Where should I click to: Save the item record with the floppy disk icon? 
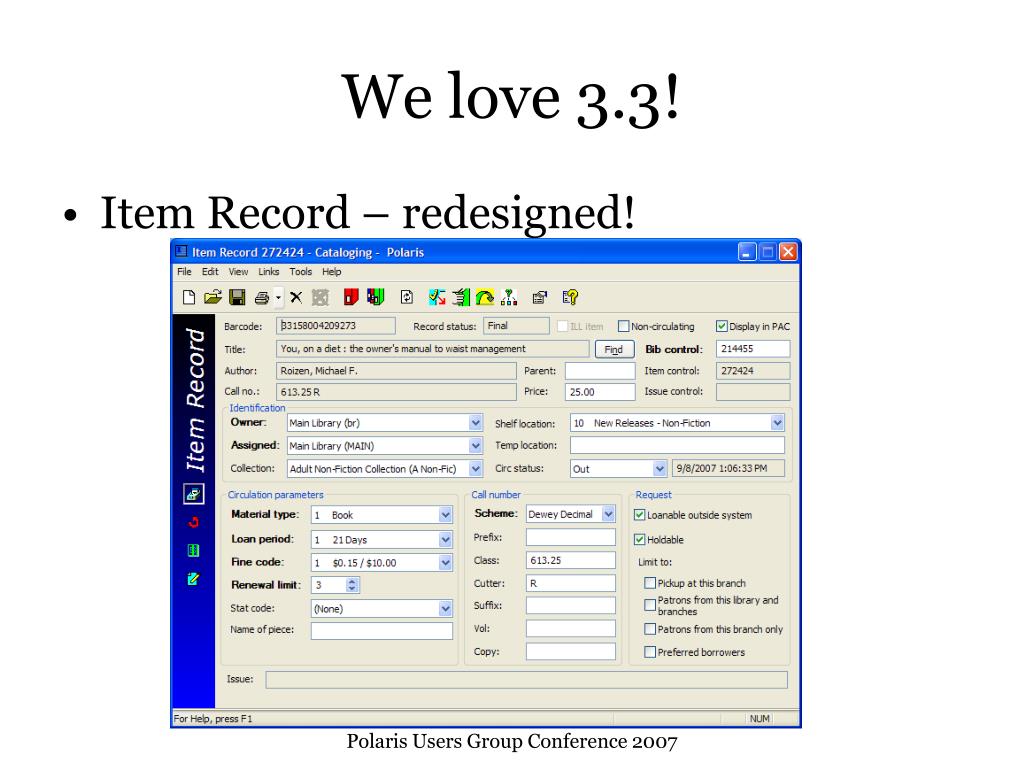click(237, 298)
